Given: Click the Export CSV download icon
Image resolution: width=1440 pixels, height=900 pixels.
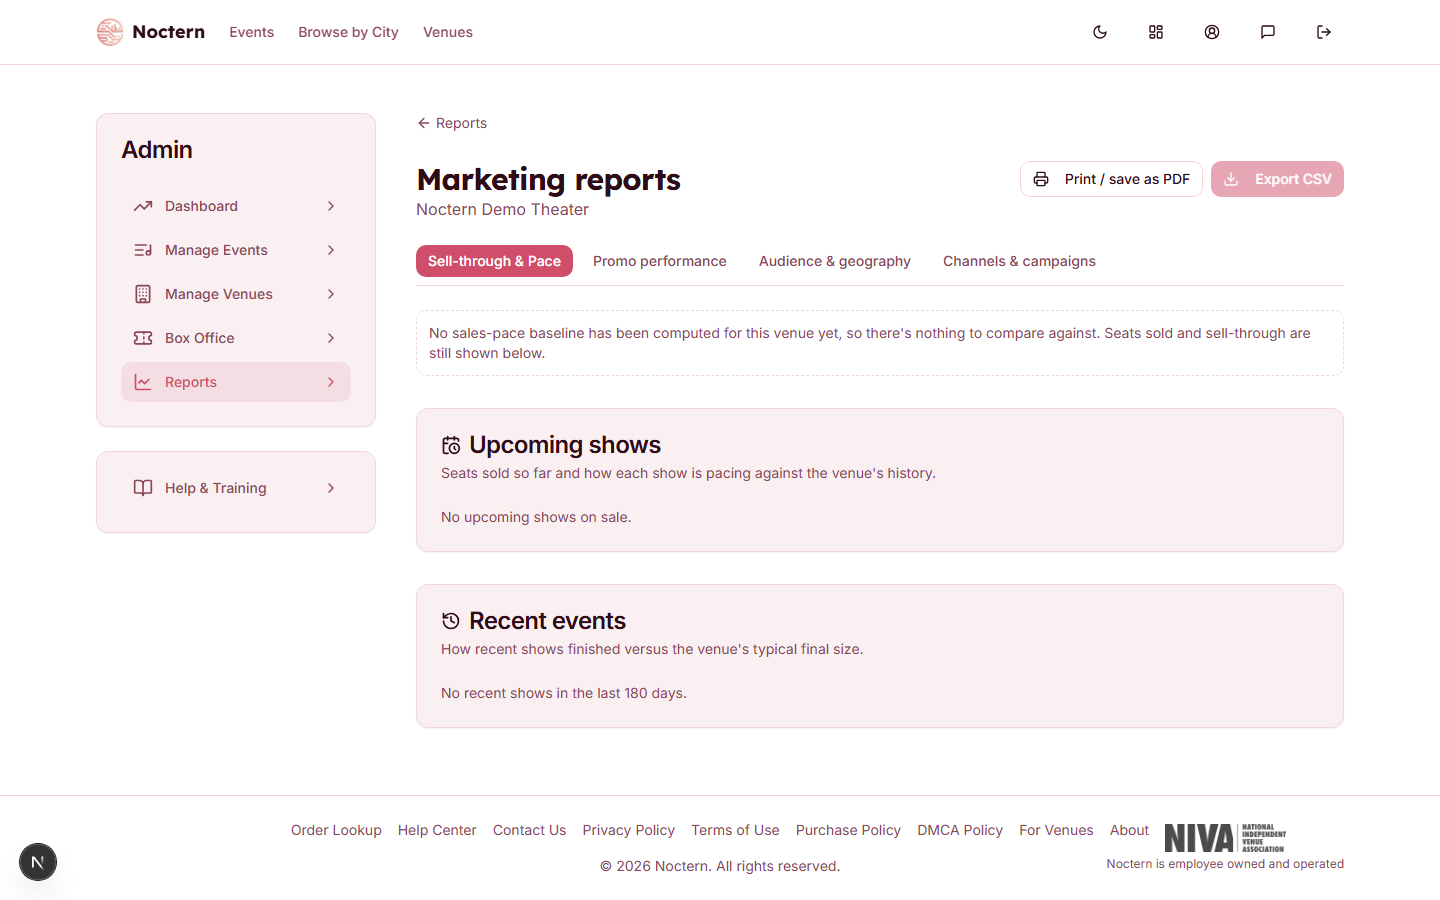Looking at the screenshot, I should [1231, 179].
